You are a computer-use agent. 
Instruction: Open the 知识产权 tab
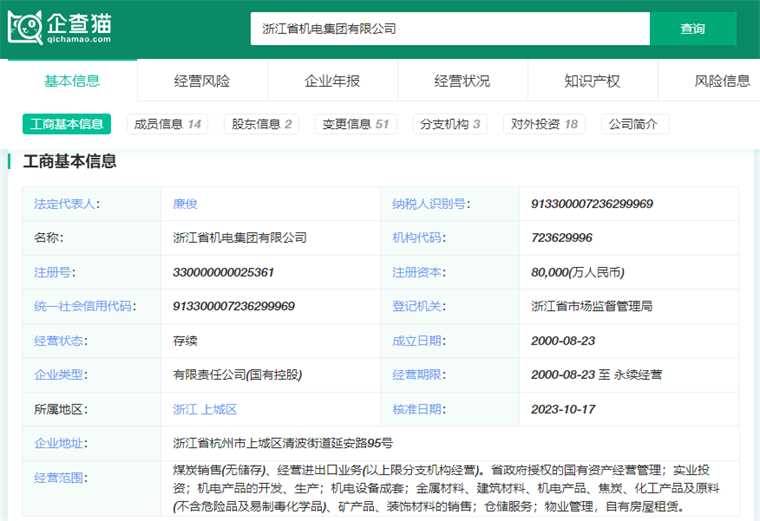[x=592, y=80]
